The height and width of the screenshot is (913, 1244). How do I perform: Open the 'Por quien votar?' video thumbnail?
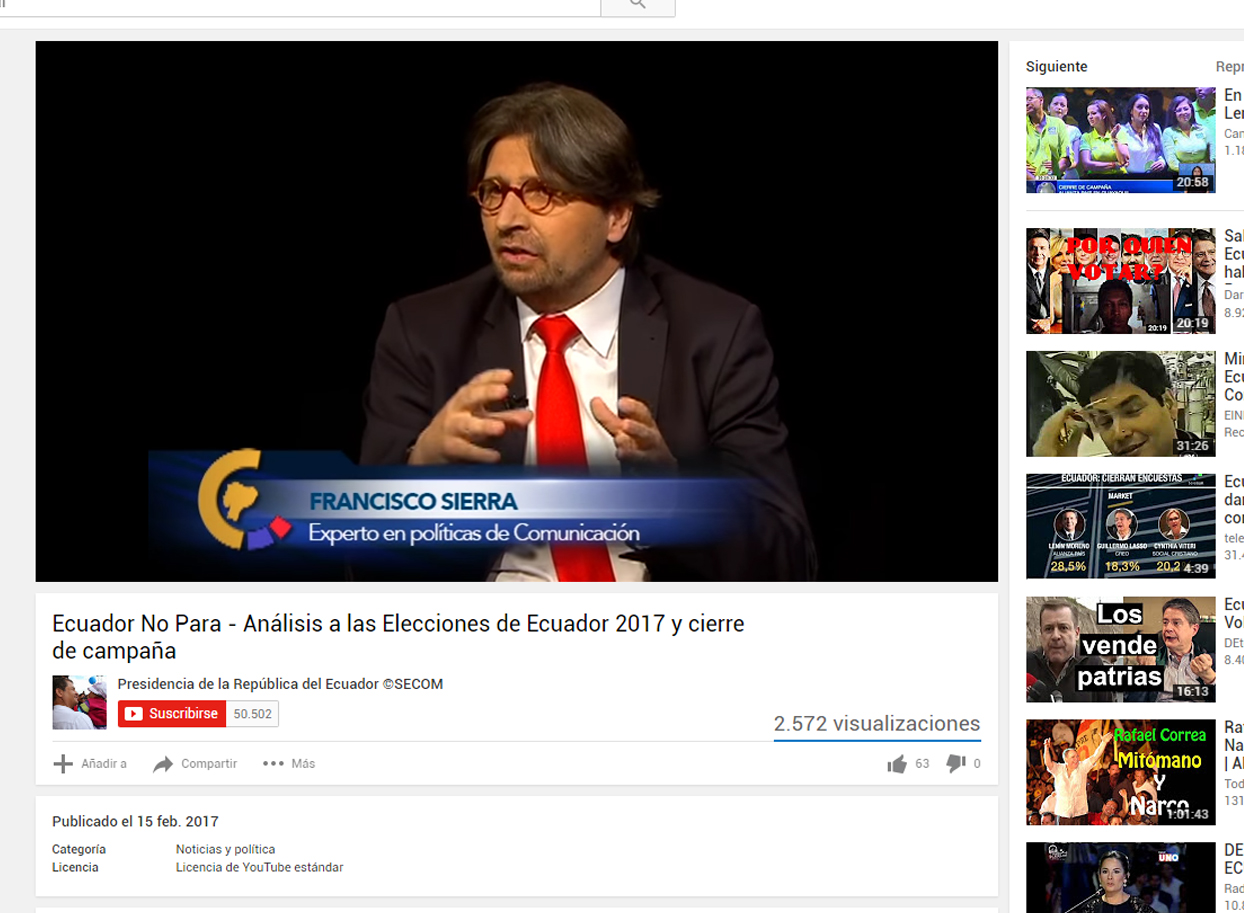[x=1120, y=281]
